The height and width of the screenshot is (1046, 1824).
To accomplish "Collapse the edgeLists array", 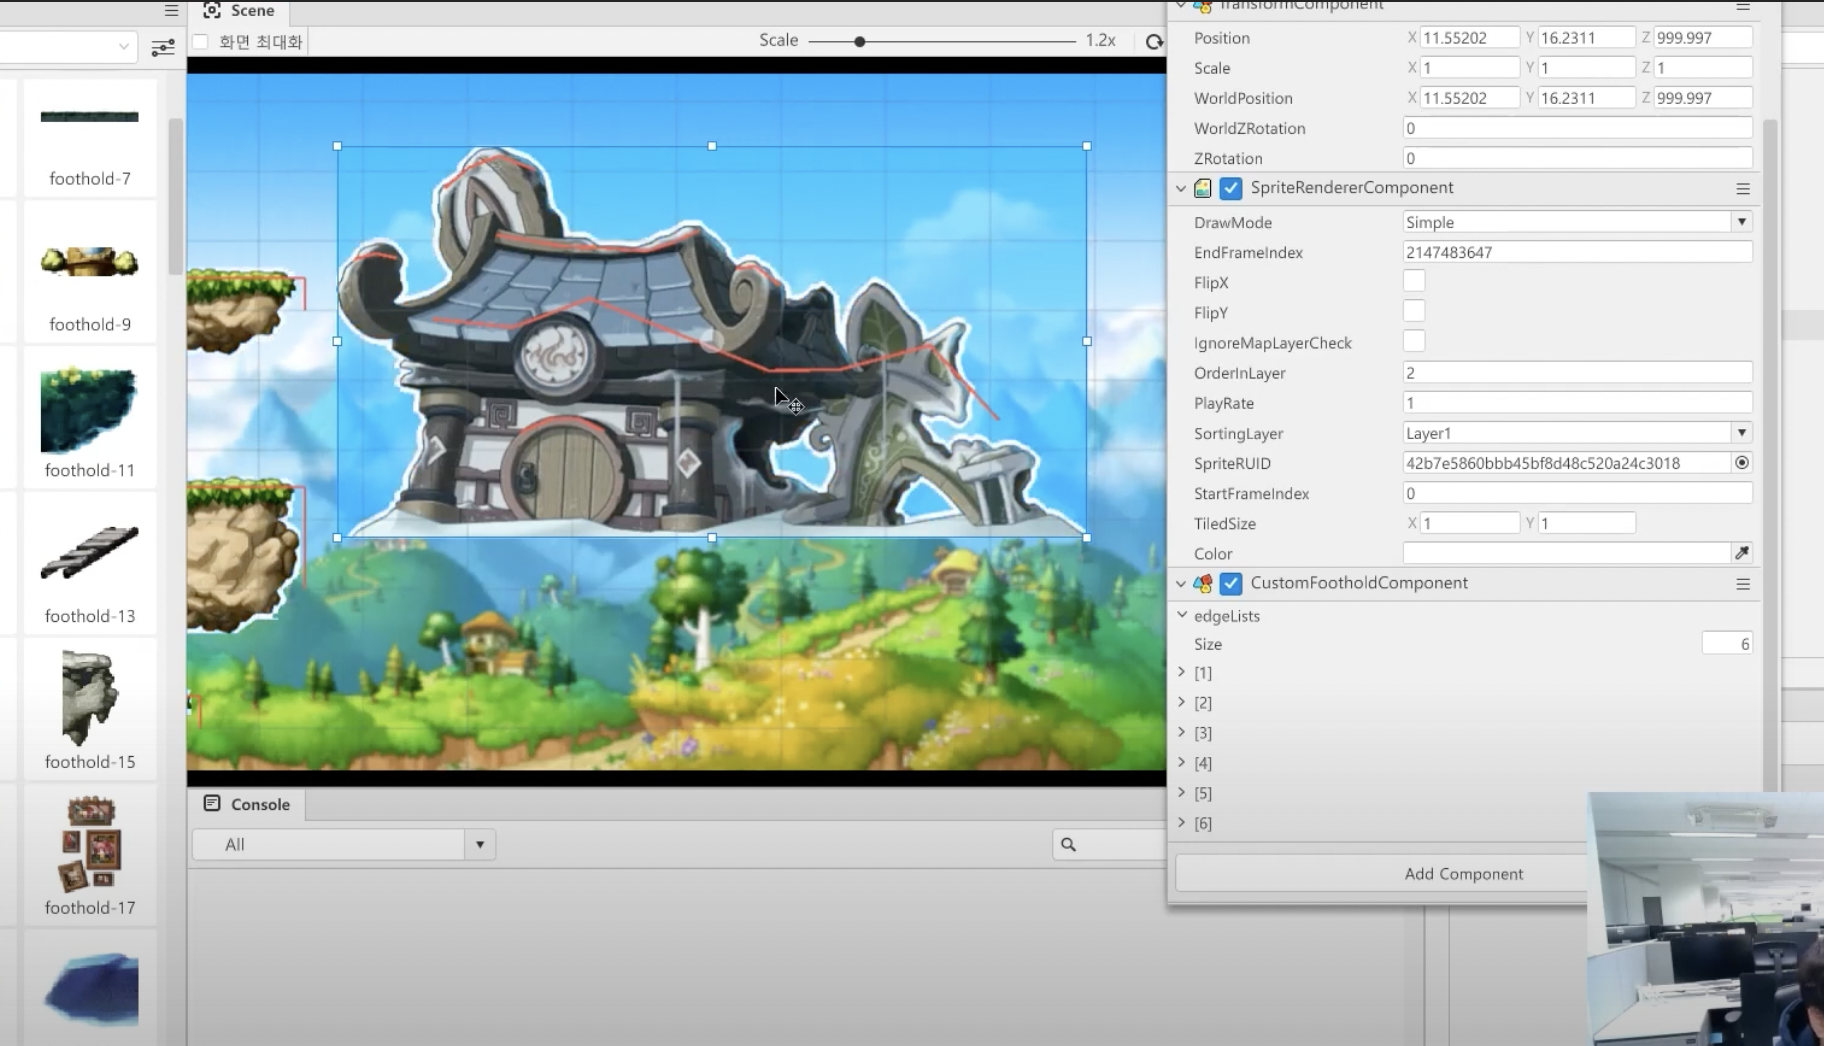I will 1182,615.
